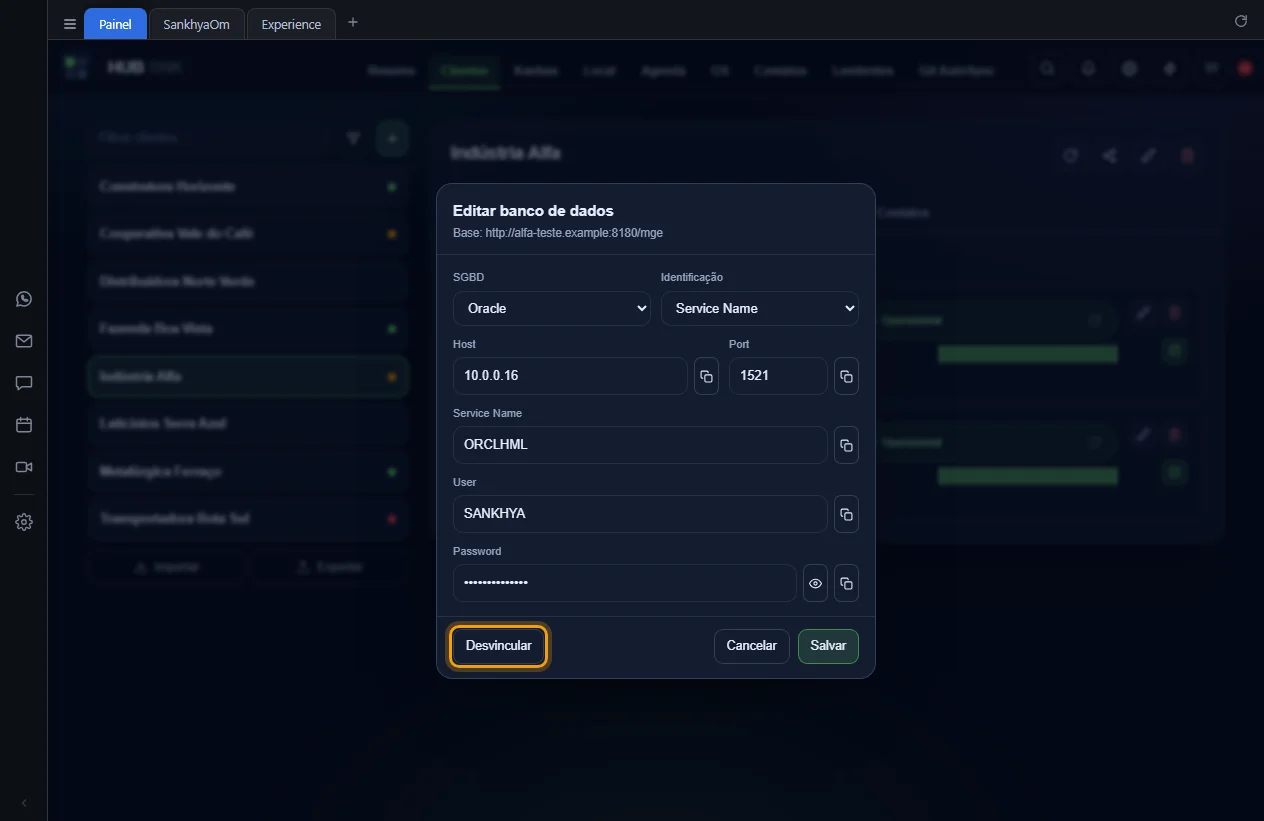Copy the User value SANKHYA
The height and width of the screenshot is (821, 1264).
tap(846, 514)
